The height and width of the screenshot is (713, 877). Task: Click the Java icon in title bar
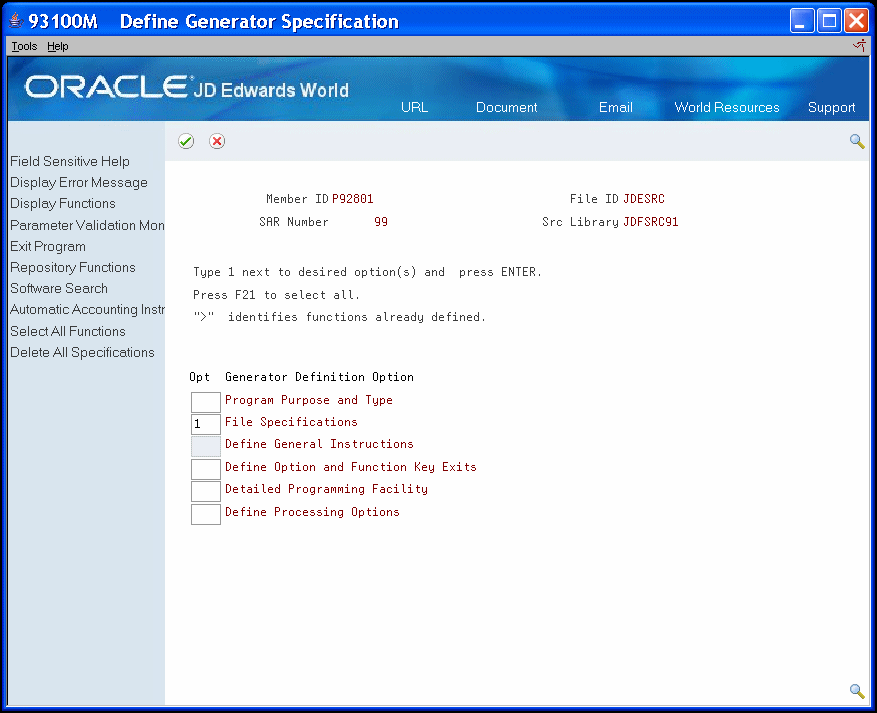[x=16, y=21]
